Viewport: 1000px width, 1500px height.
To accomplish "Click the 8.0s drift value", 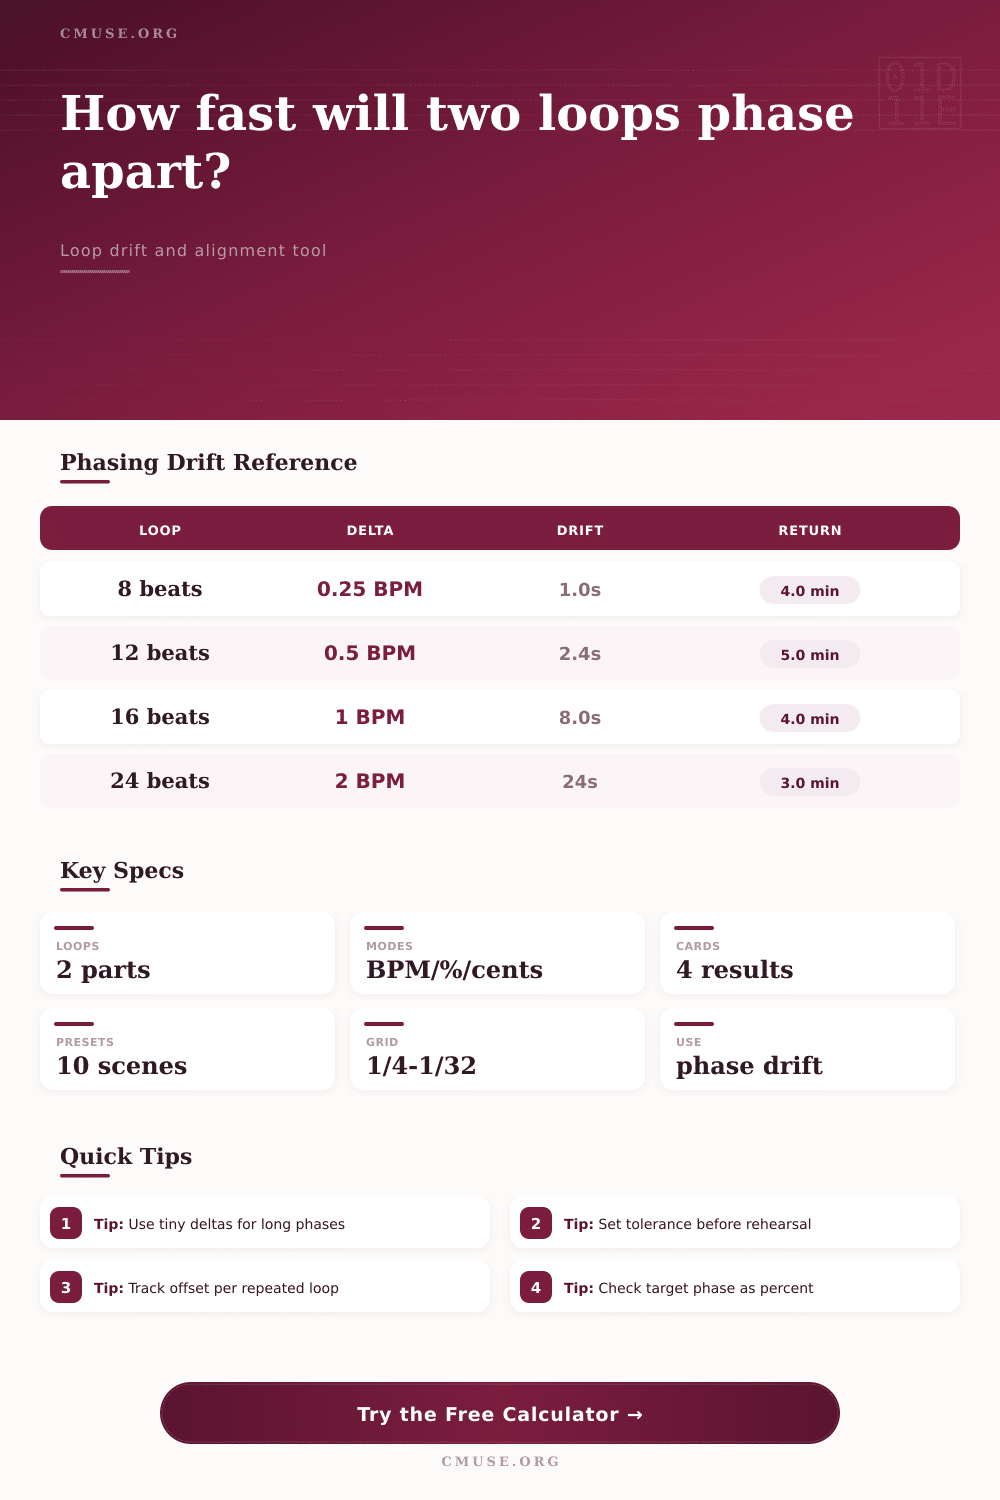I will click(x=580, y=718).
